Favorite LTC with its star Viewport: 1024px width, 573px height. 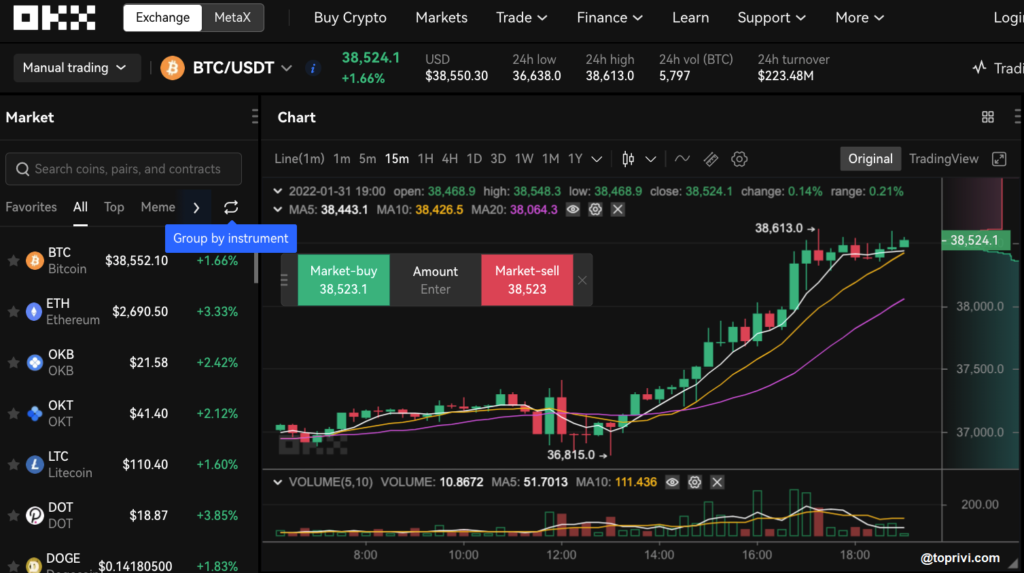click(13, 465)
